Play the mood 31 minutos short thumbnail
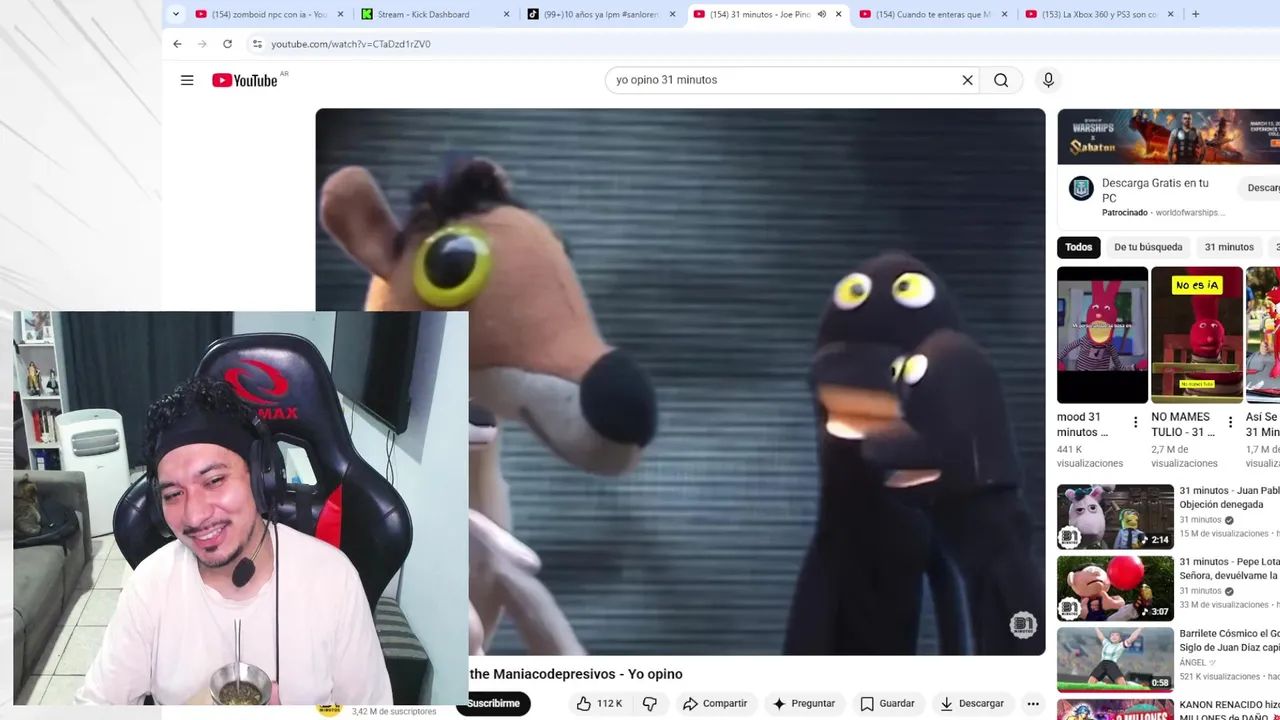Viewport: 1280px width, 720px height. click(x=1102, y=335)
